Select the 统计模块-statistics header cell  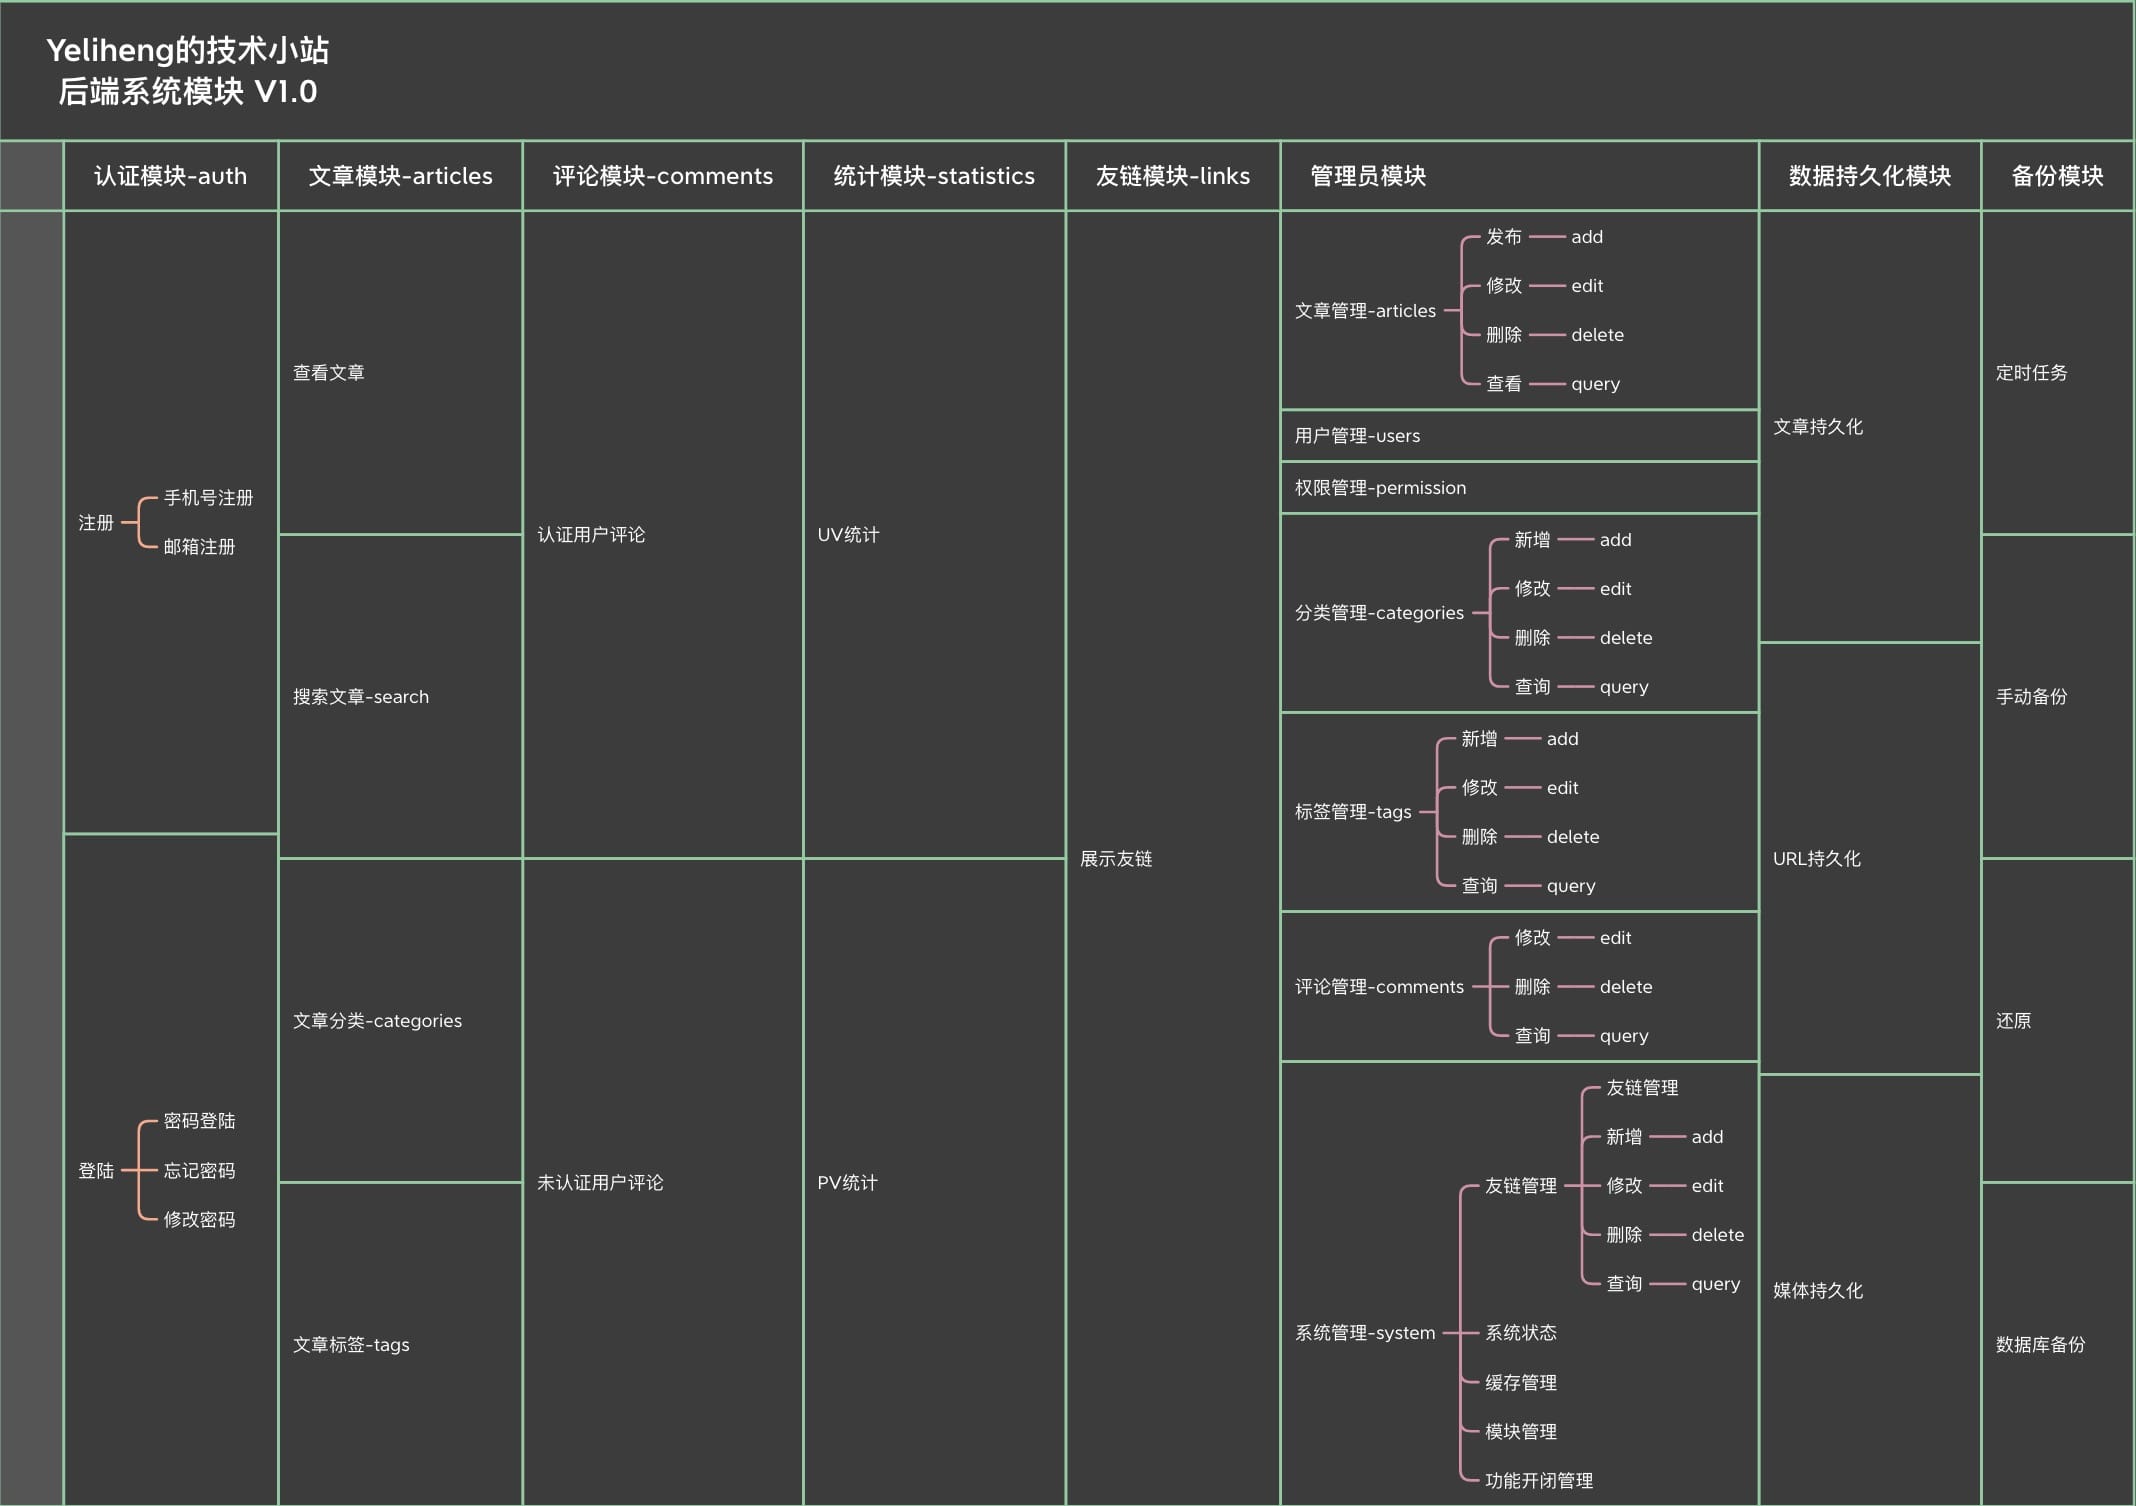[934, 176]
